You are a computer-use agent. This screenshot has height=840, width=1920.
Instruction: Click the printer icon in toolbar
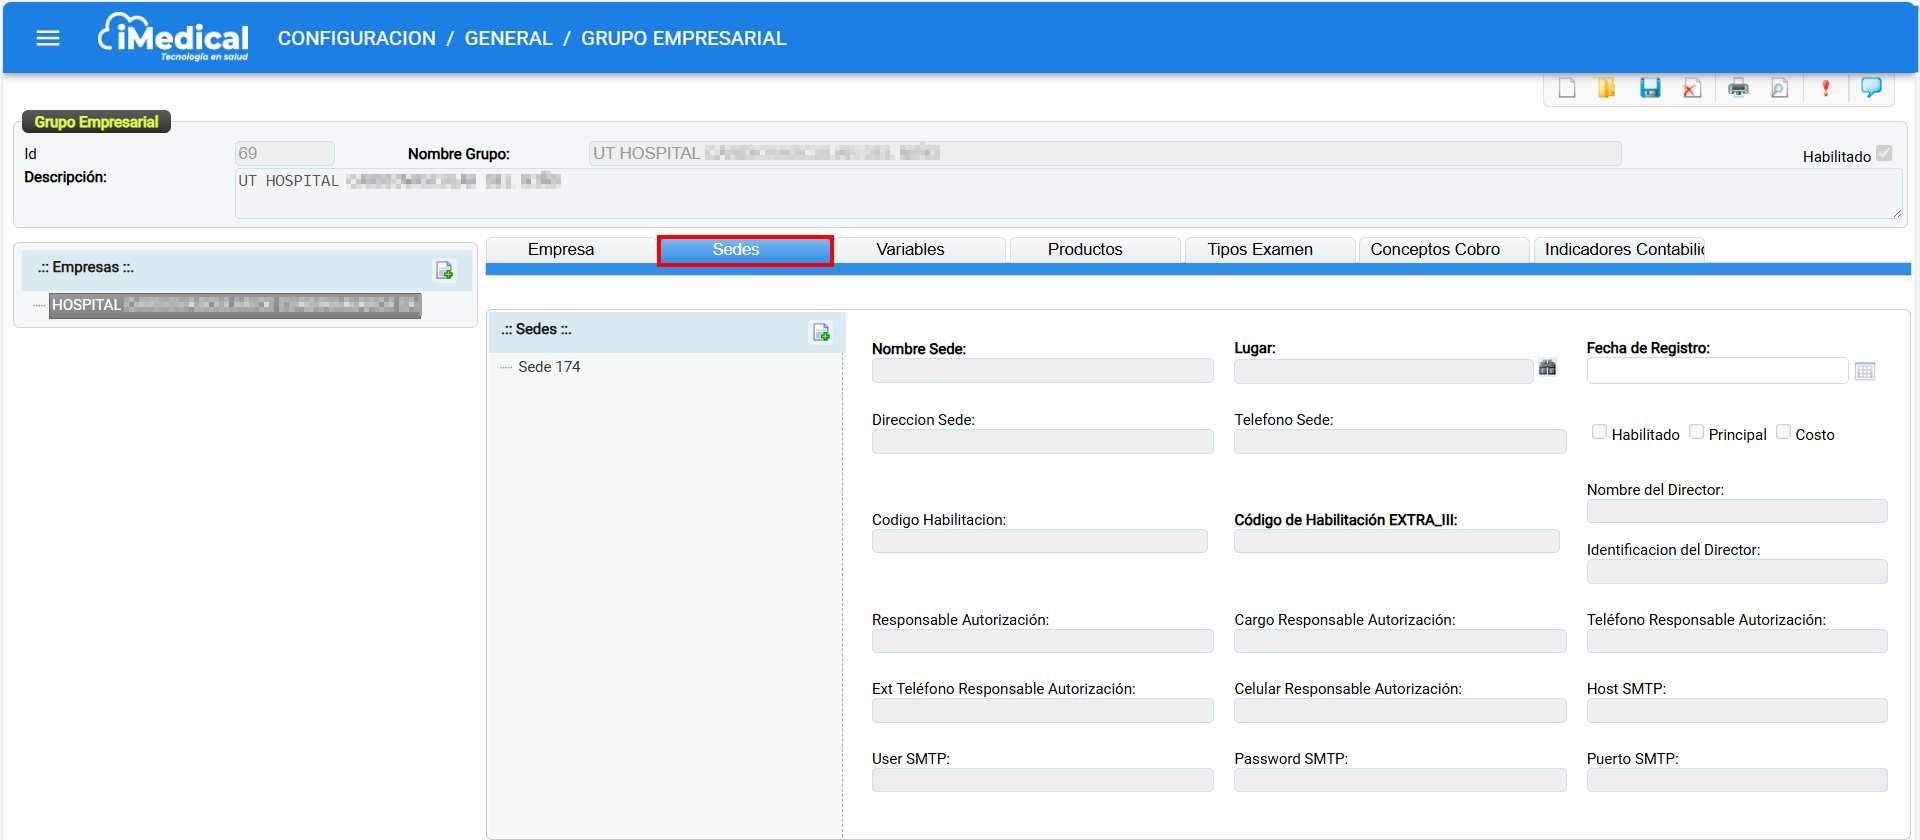(x=1739, y=89)
